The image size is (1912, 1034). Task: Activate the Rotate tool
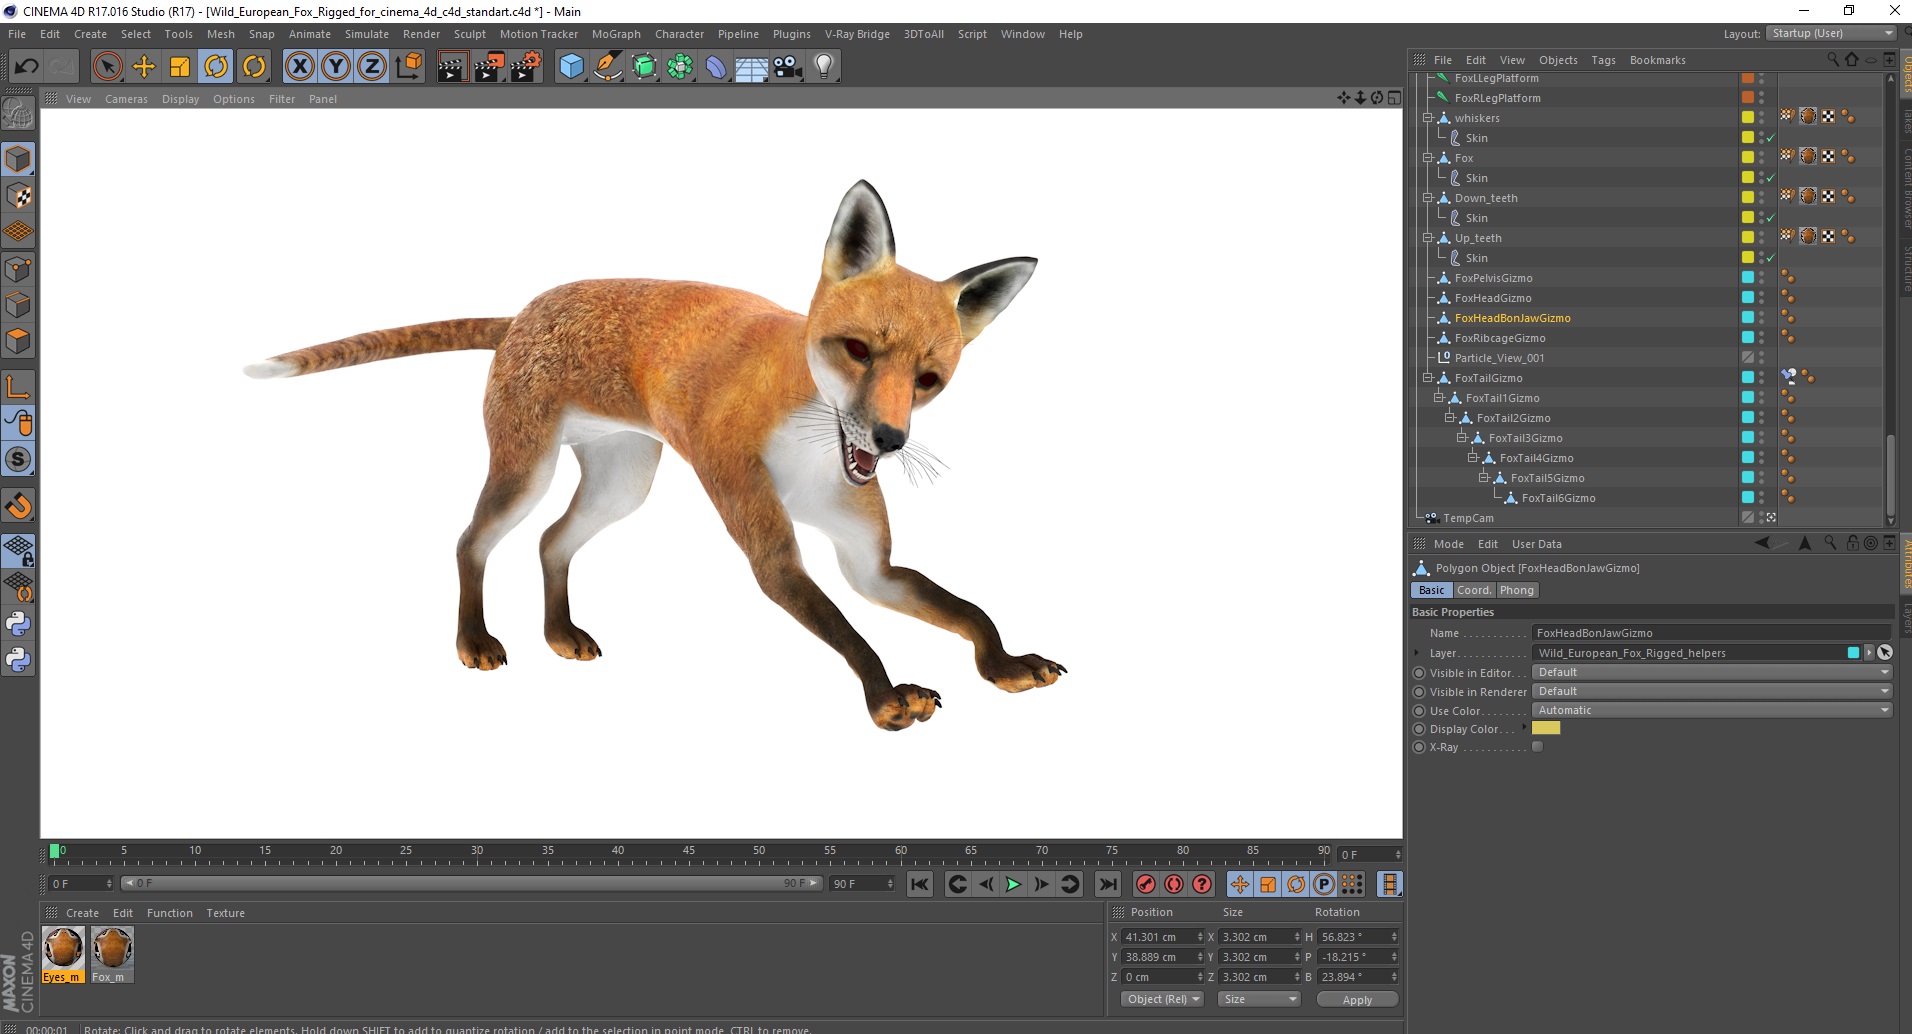[x=216, y=67]
